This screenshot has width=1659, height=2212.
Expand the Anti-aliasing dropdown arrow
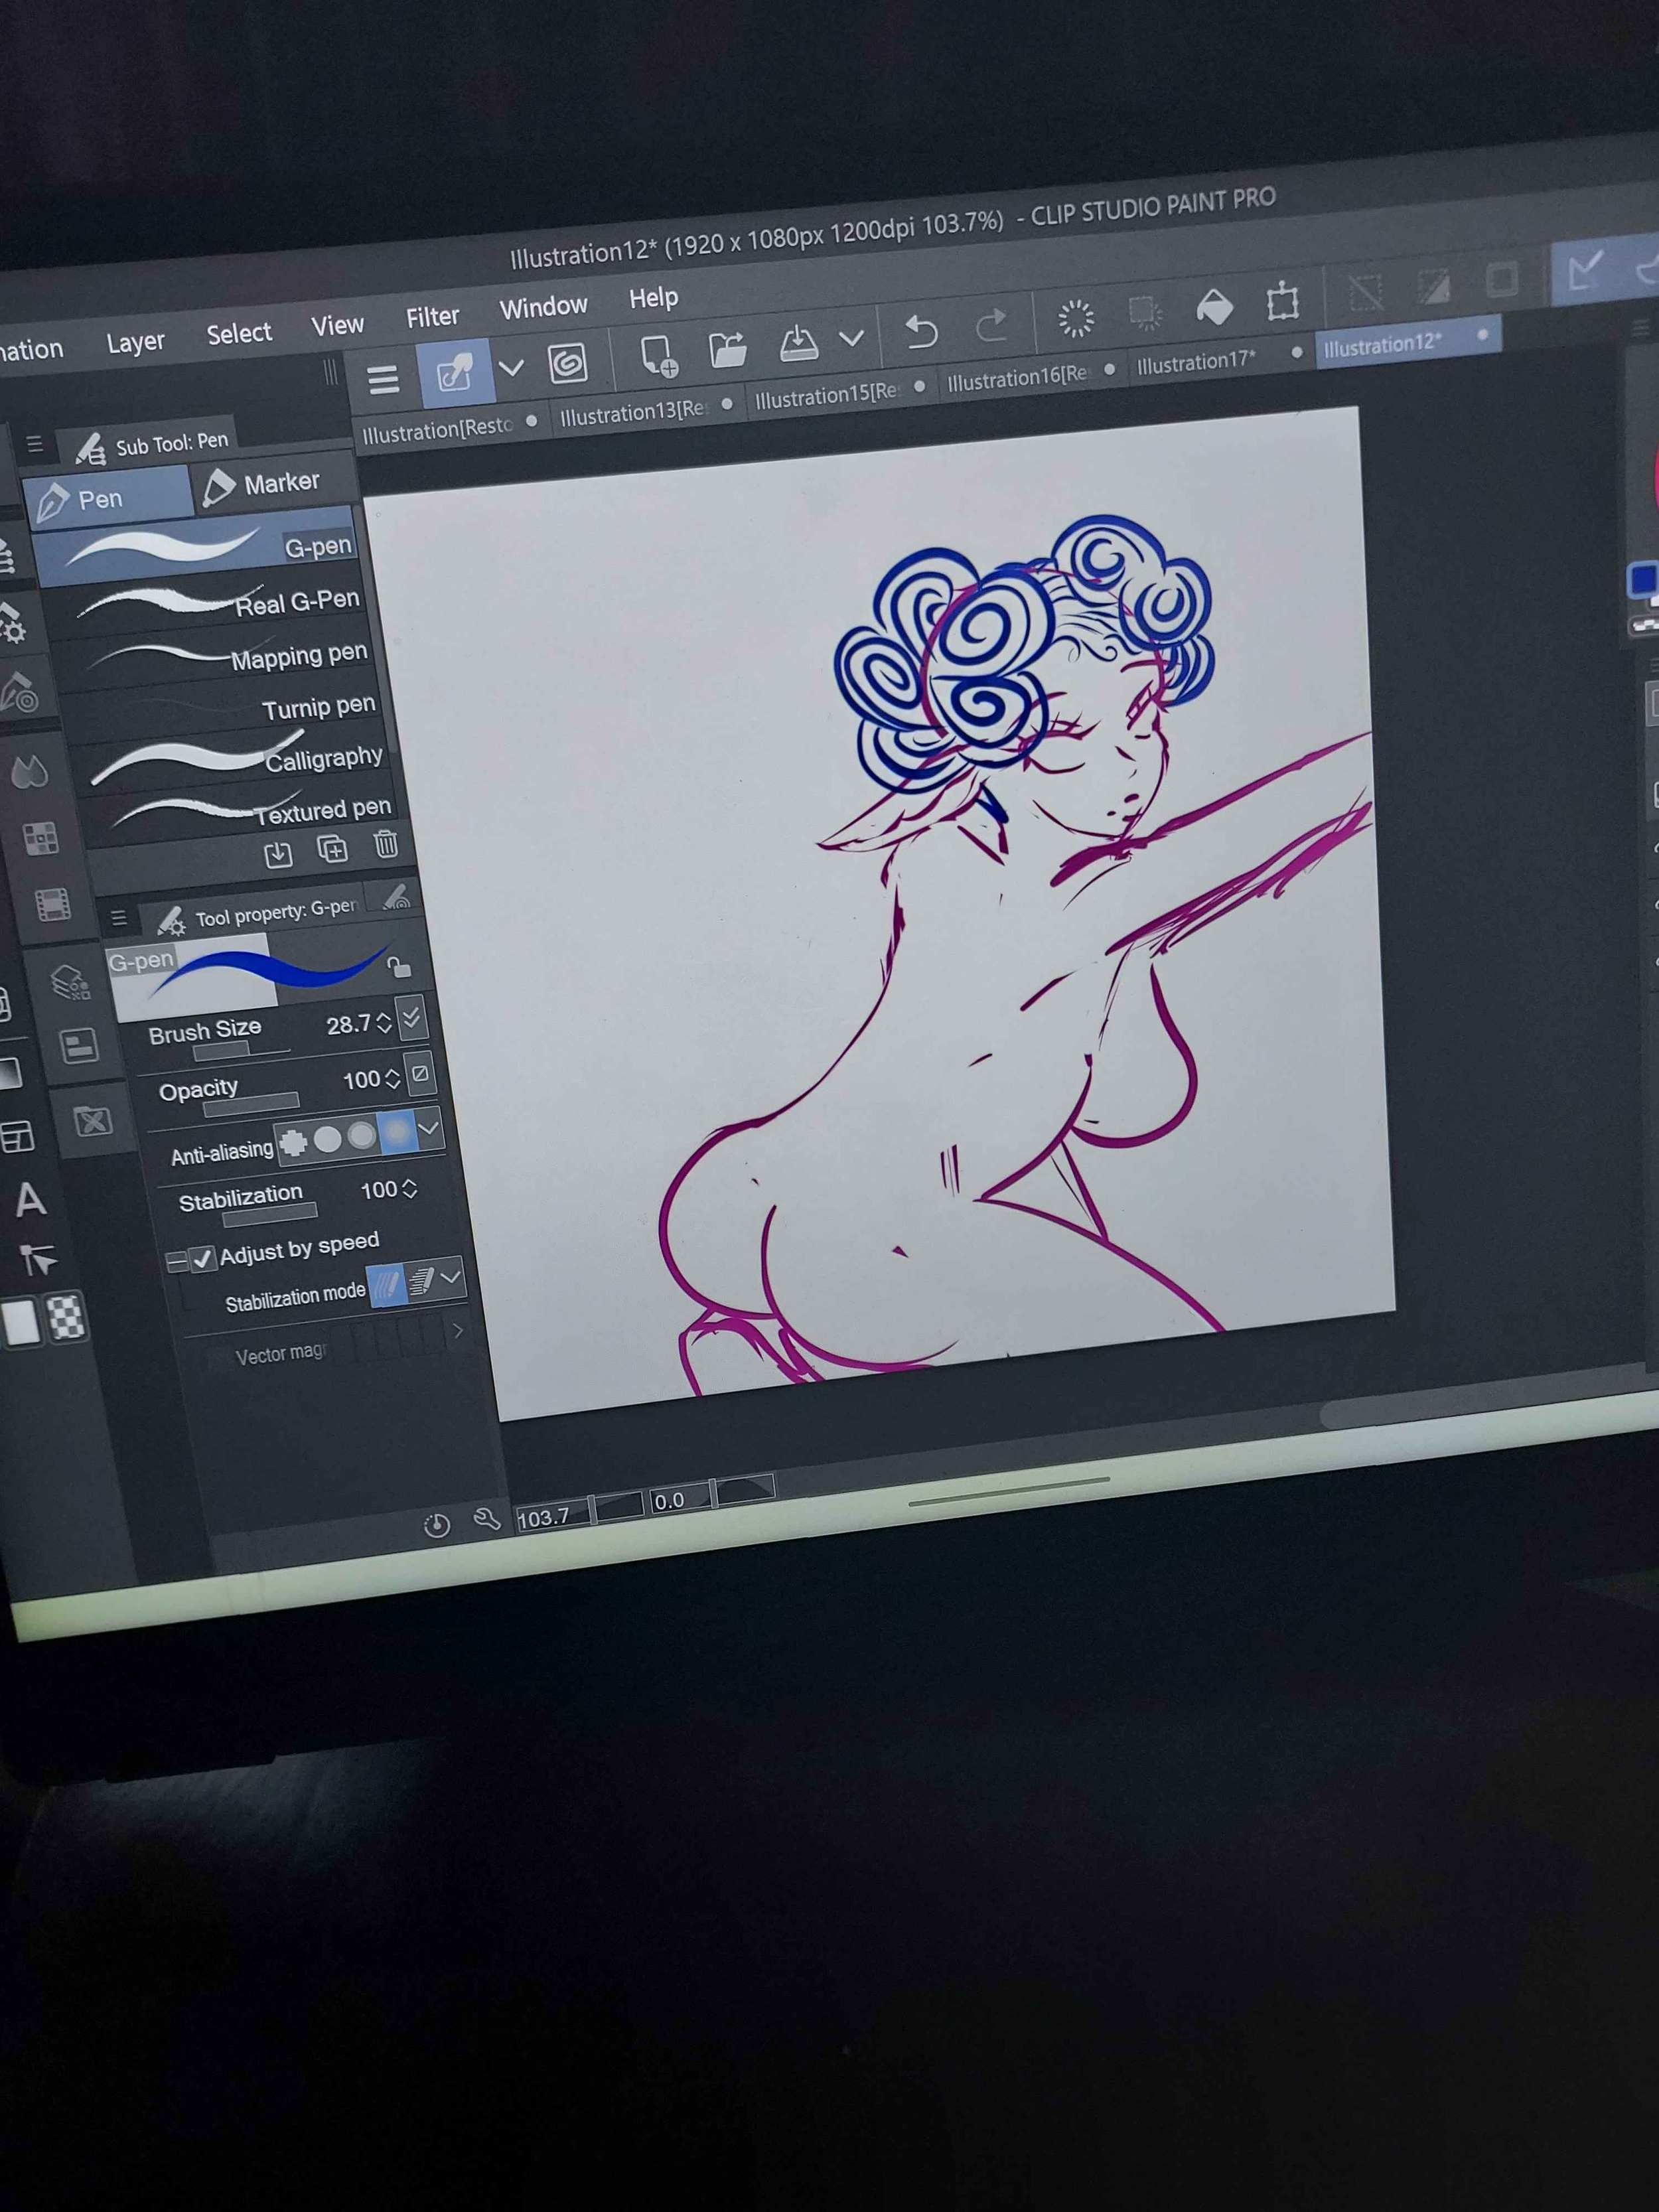coord(429,1128)
